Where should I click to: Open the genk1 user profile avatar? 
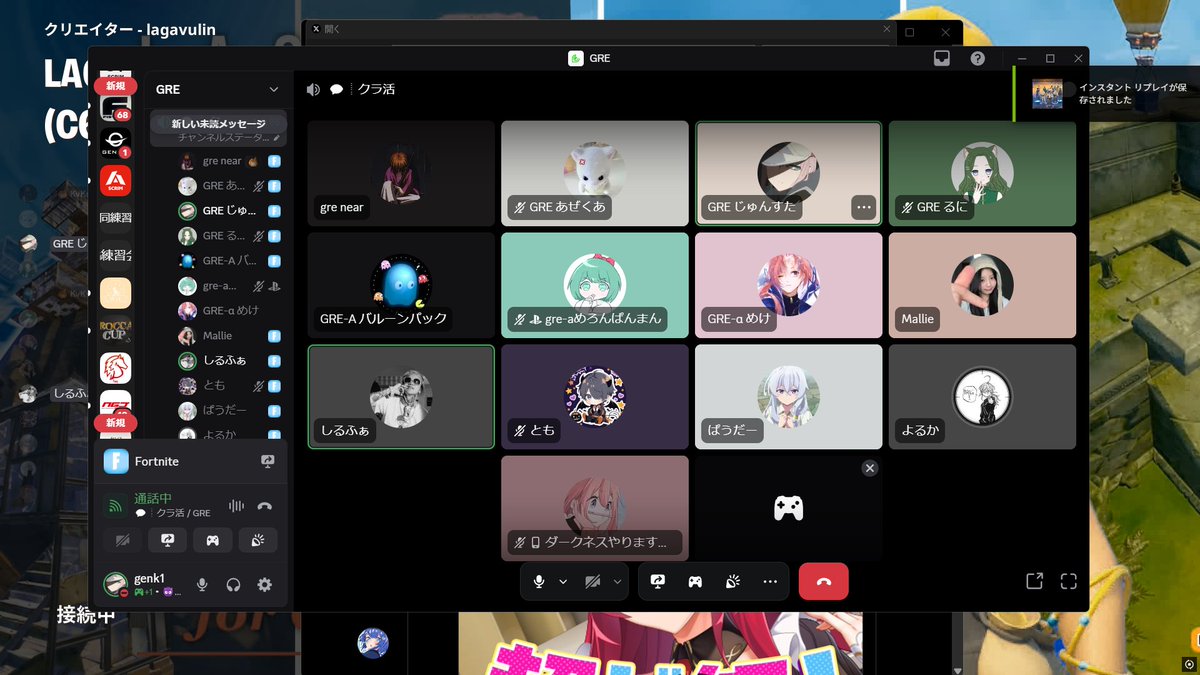click(x=116, y=584)
